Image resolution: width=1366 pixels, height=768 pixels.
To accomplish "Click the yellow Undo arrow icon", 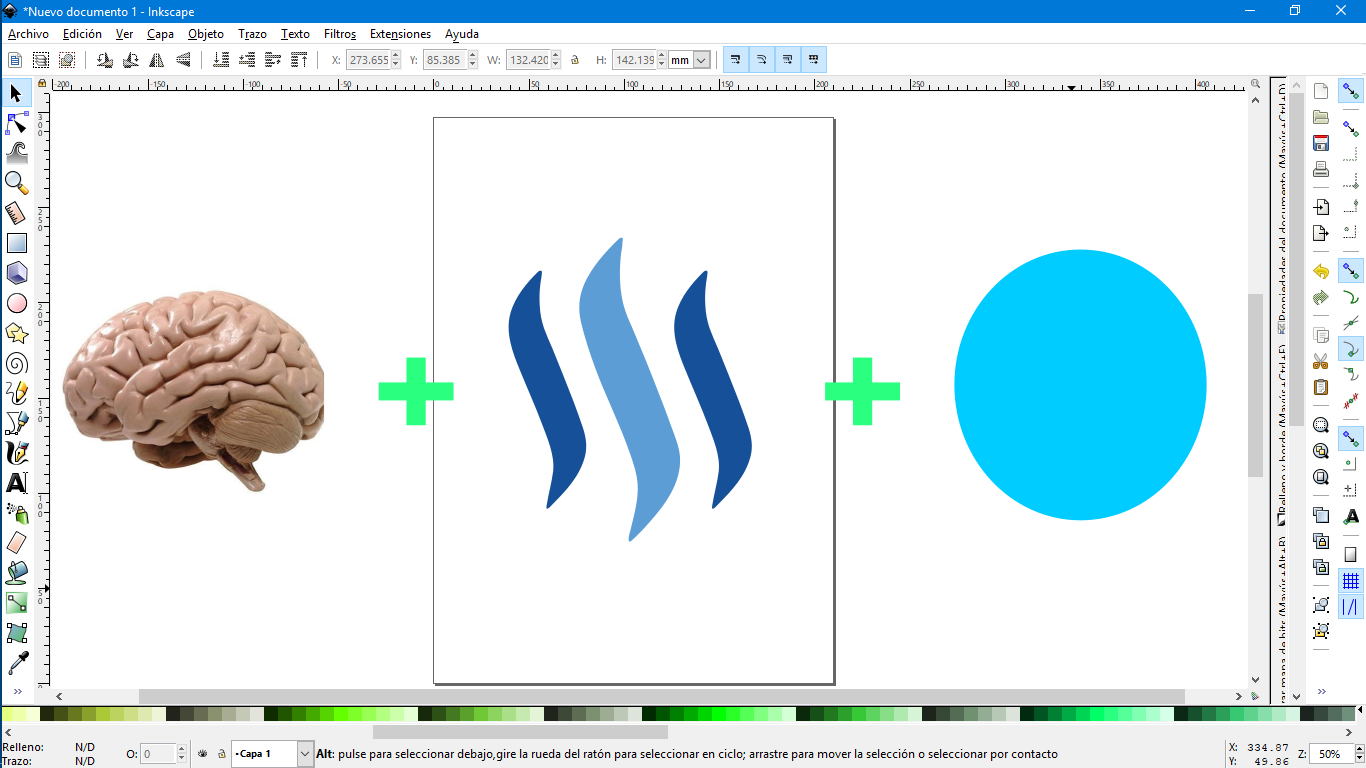I will [1321, 272].
